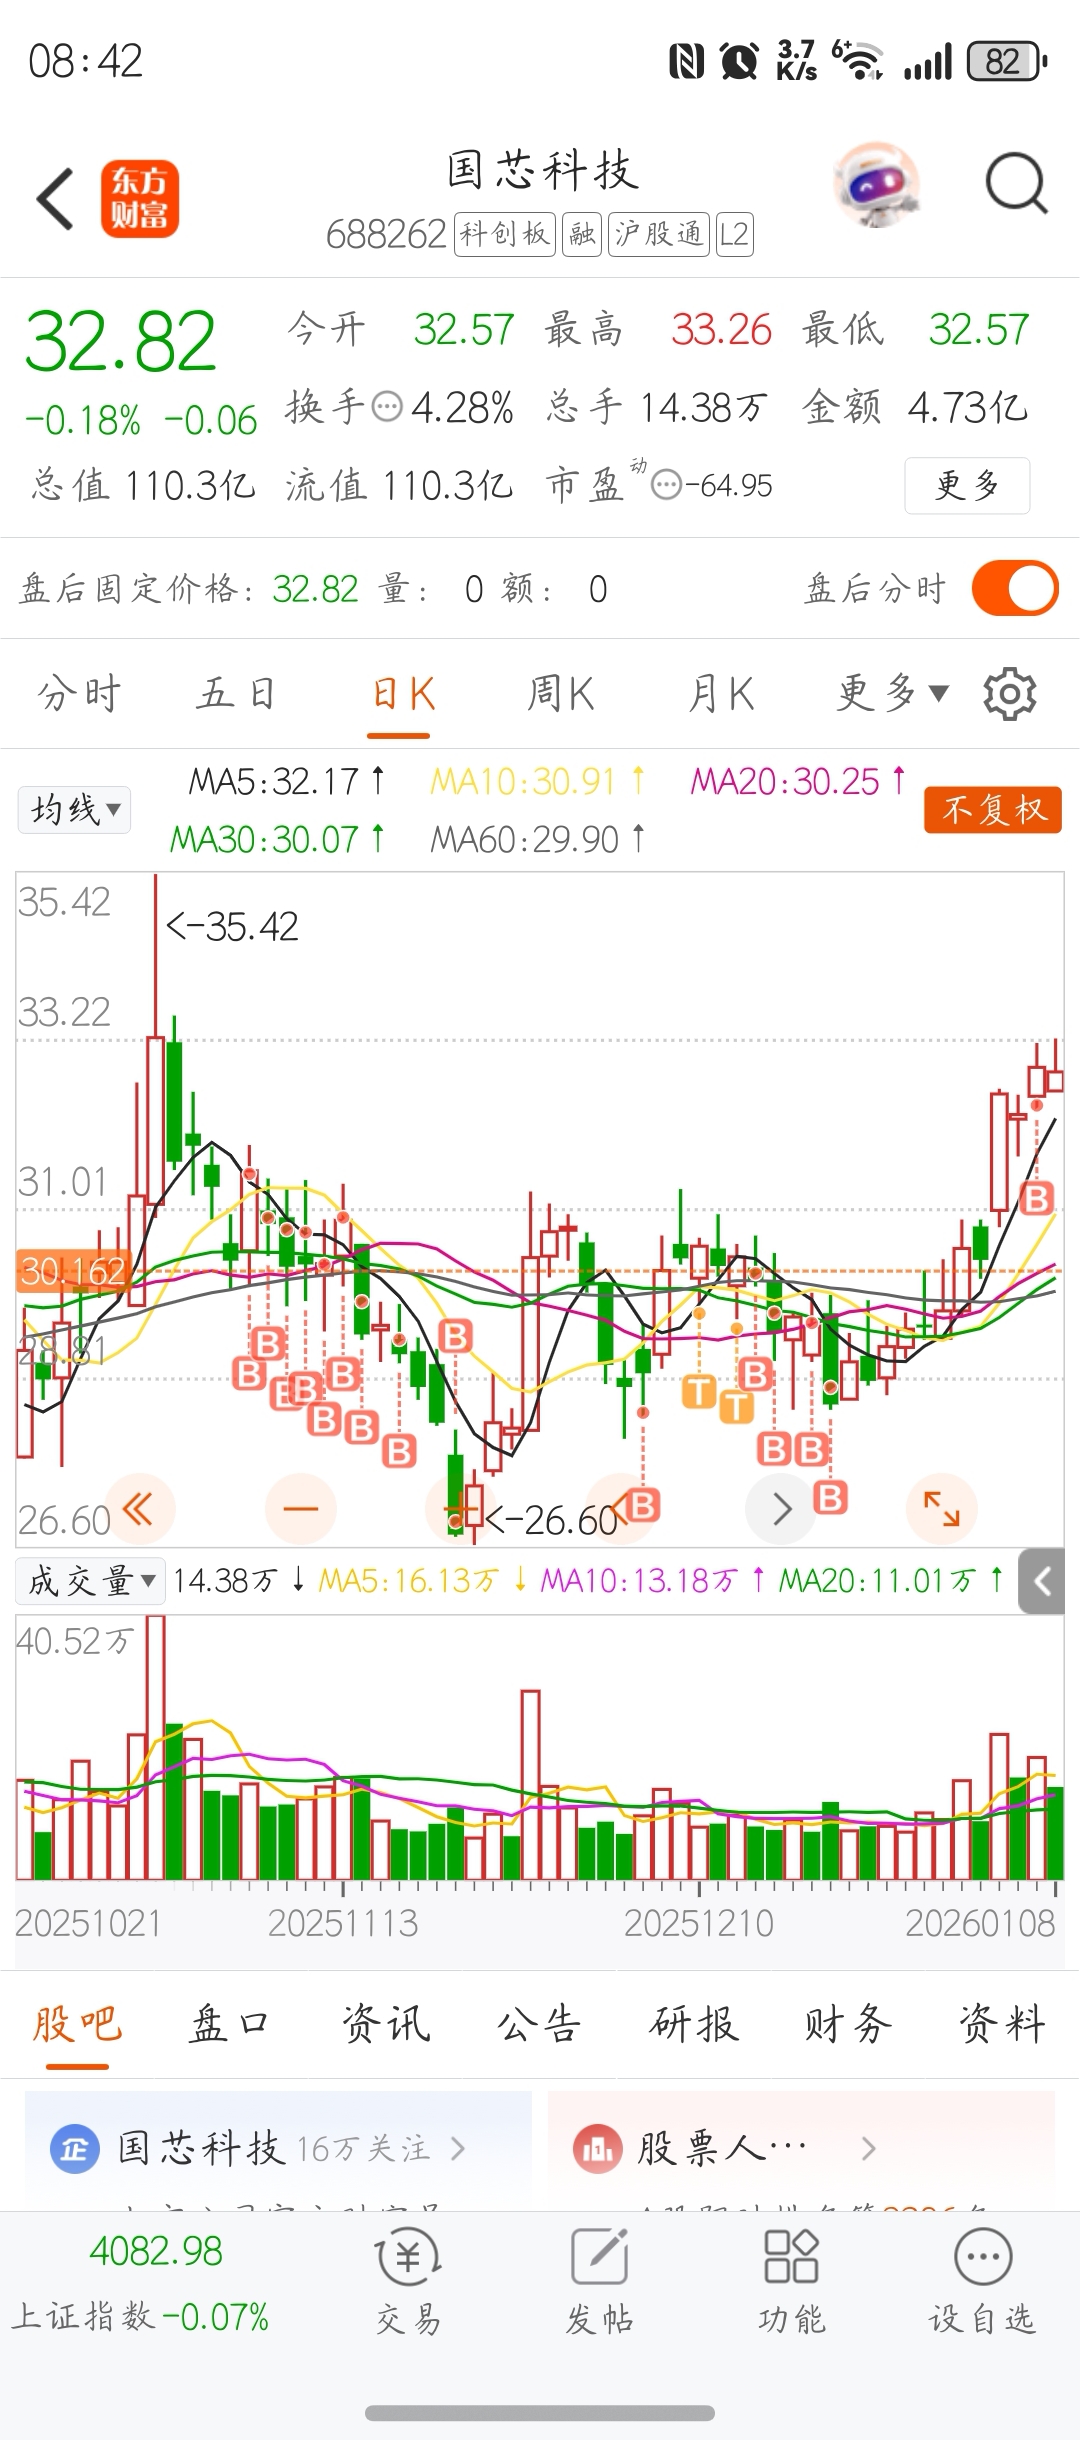Tap the red 股票人 chart icon
The image size is (1080, 2440).
(597, 2149)
